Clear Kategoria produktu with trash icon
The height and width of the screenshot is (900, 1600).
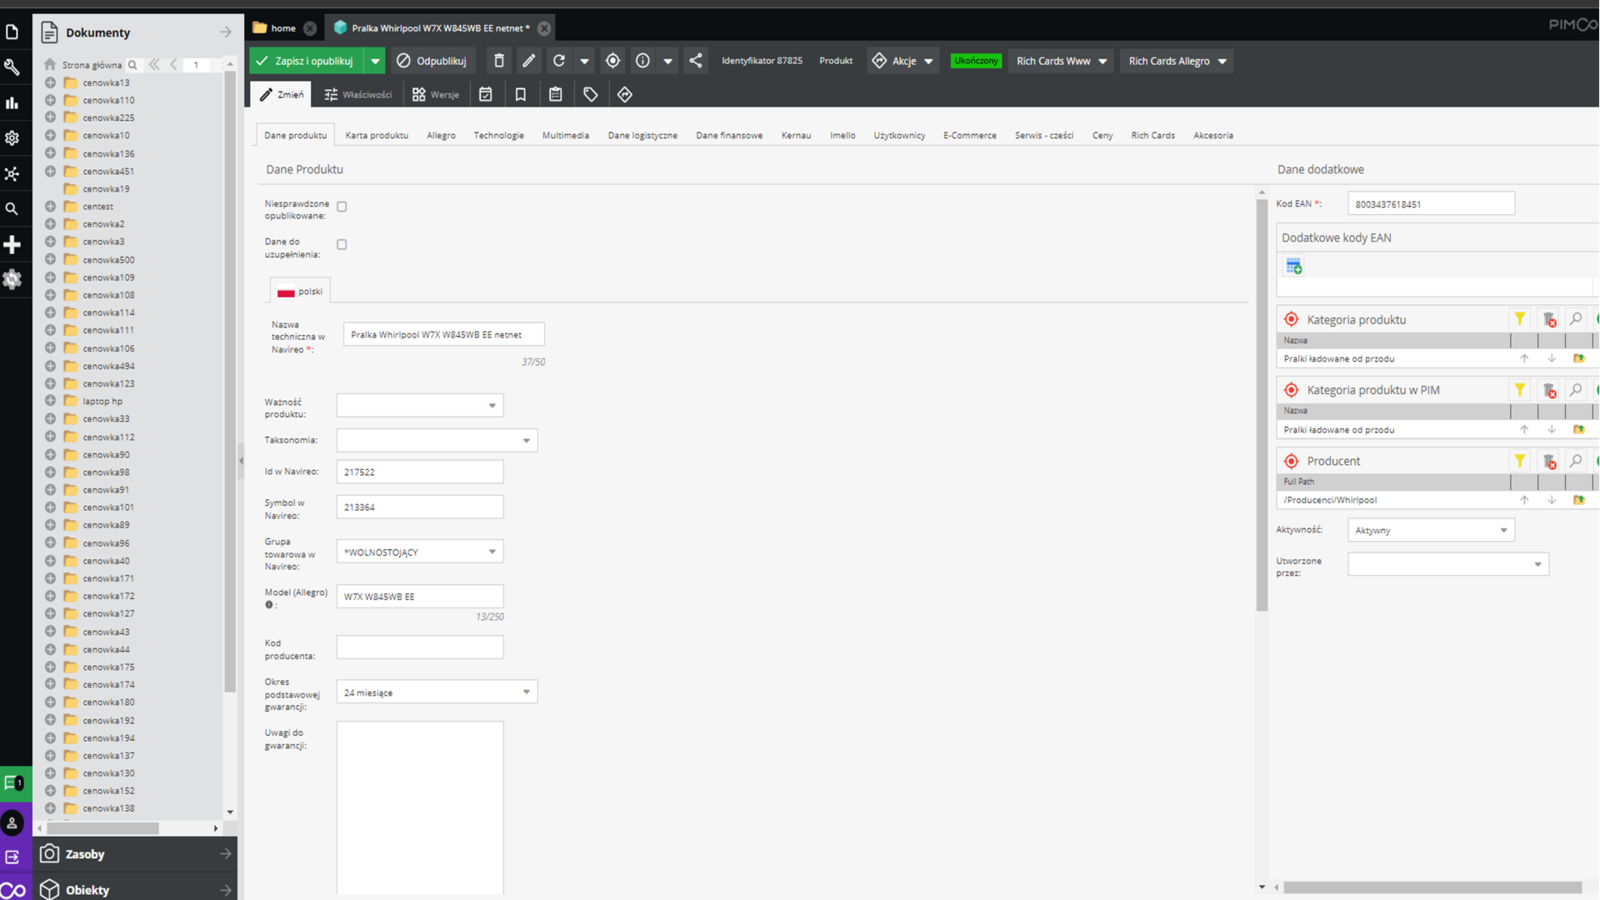[x=1549, y=319]
